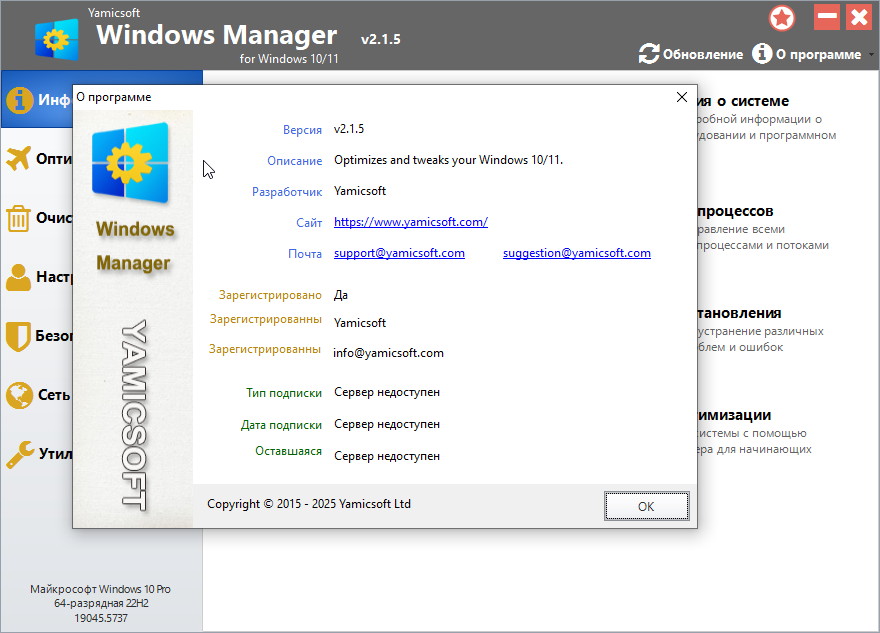
Task: Click the Версия label in dialog
Action: point(302,130)
